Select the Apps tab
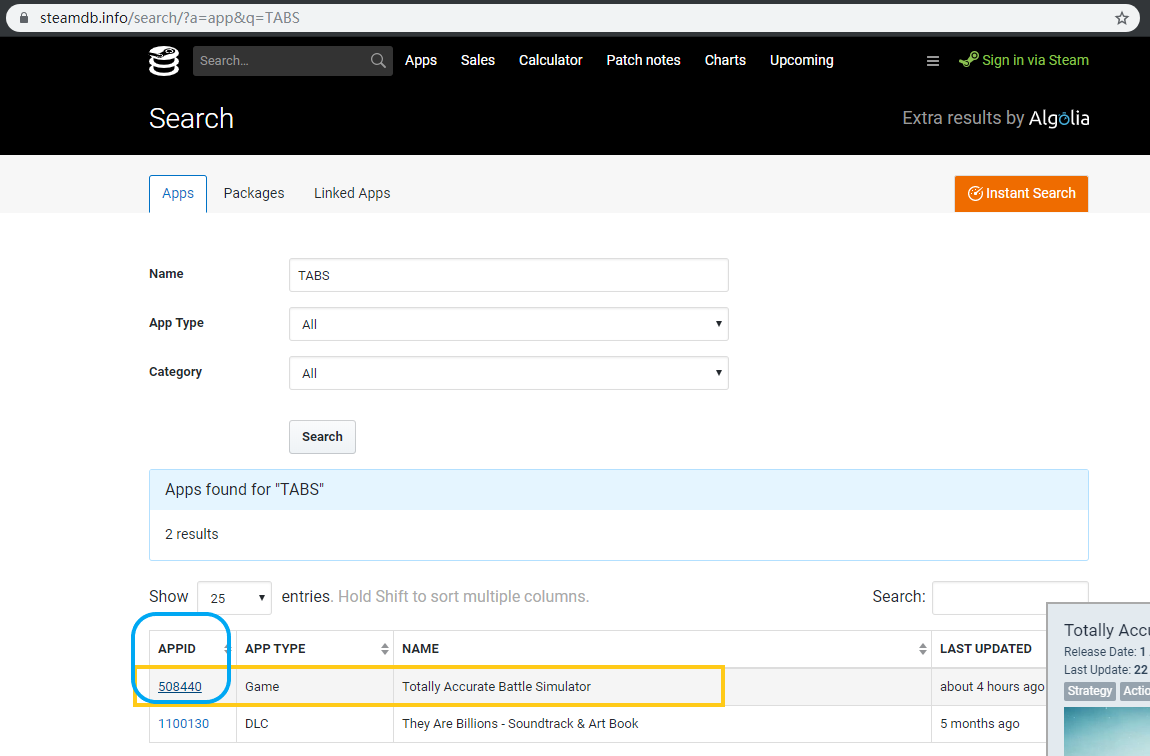 178,194
